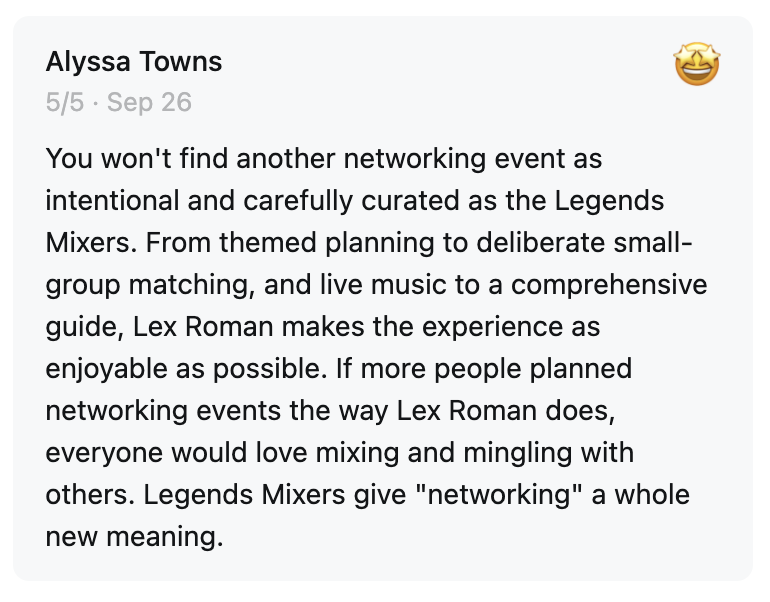770x602 pixels.
Task: Click the 5/5 rating text
Action: pyautogui.click(x=65, y=103)
